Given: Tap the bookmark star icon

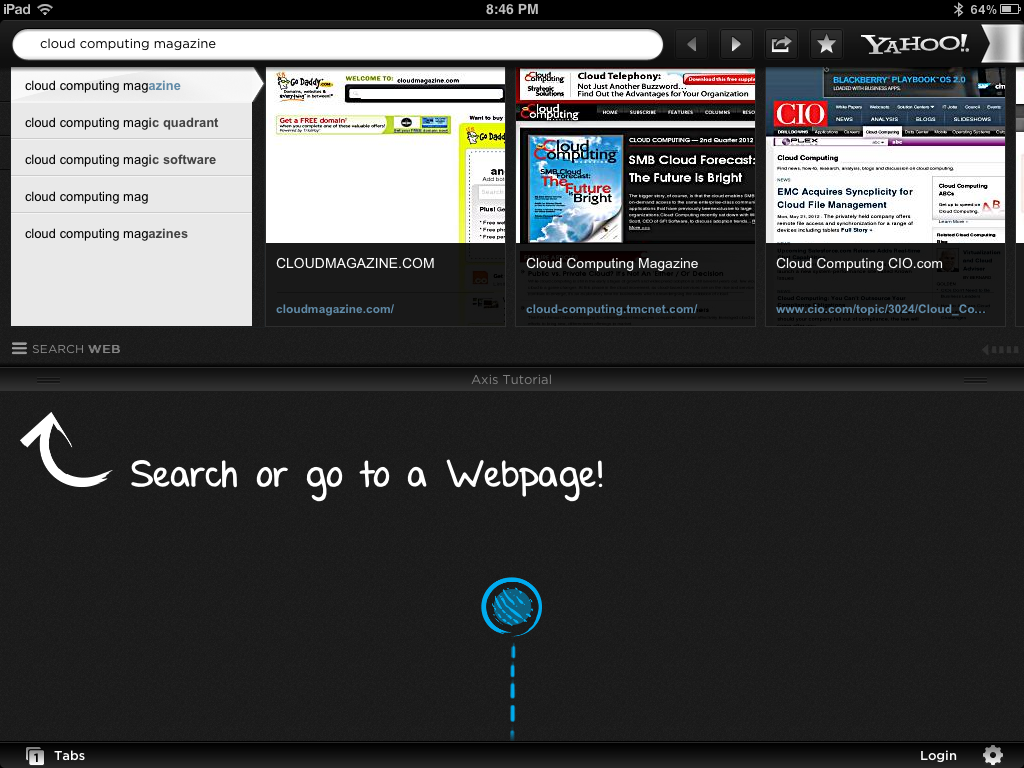Looking at the screenshot, I should click(x=826, y=44).
